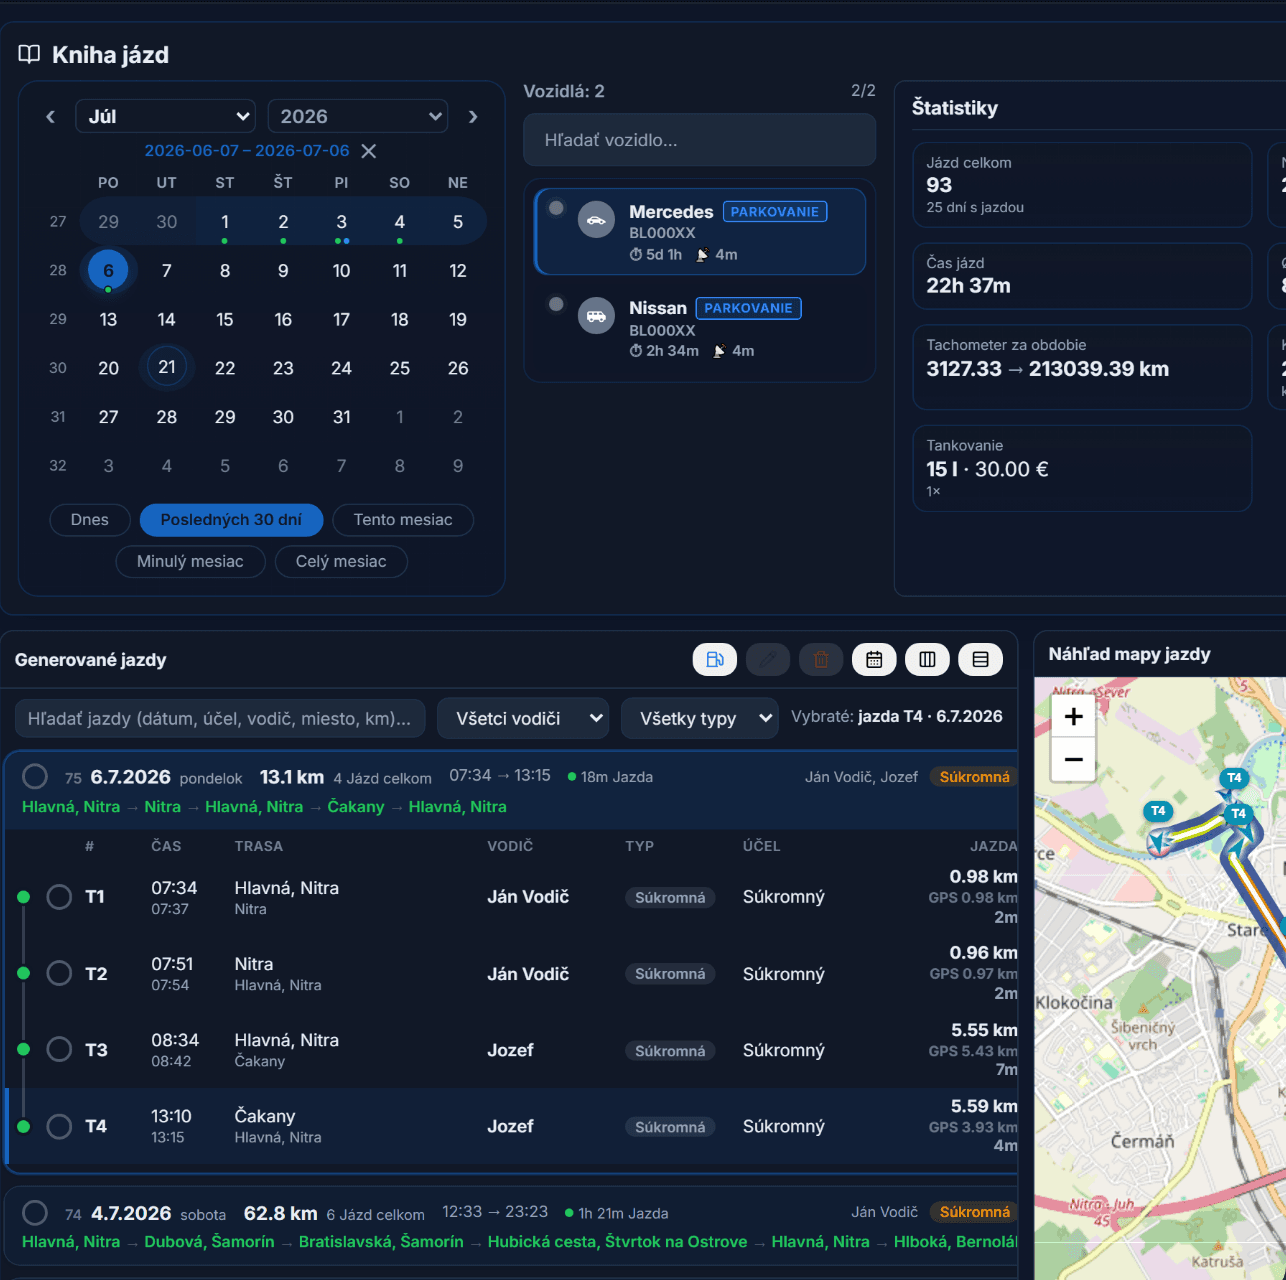
Task: Click the Jázd celkom 93 statistic card
Action: tap(1083, 185)
